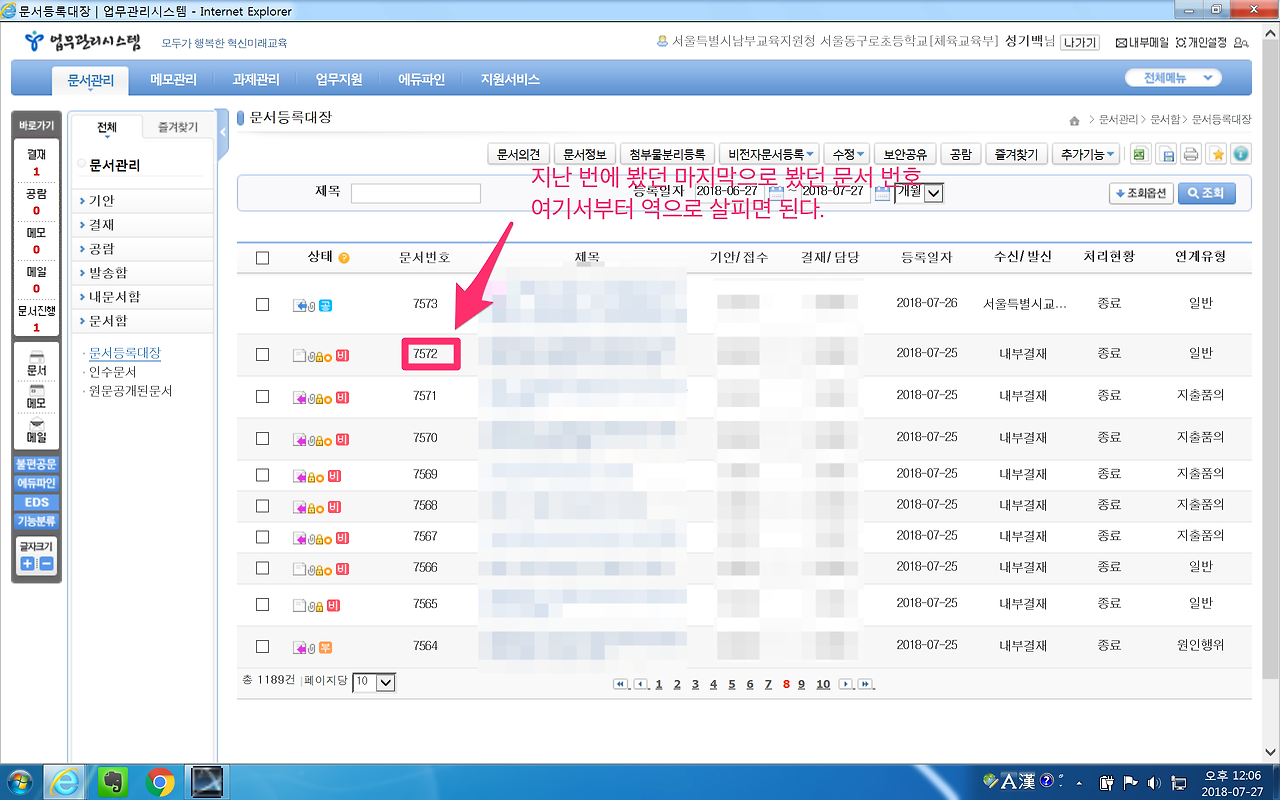Switch to the 즐겨찾기 tab in left panel
The height and width of the screenshot is (800, 1280).
tap(178, 128)
